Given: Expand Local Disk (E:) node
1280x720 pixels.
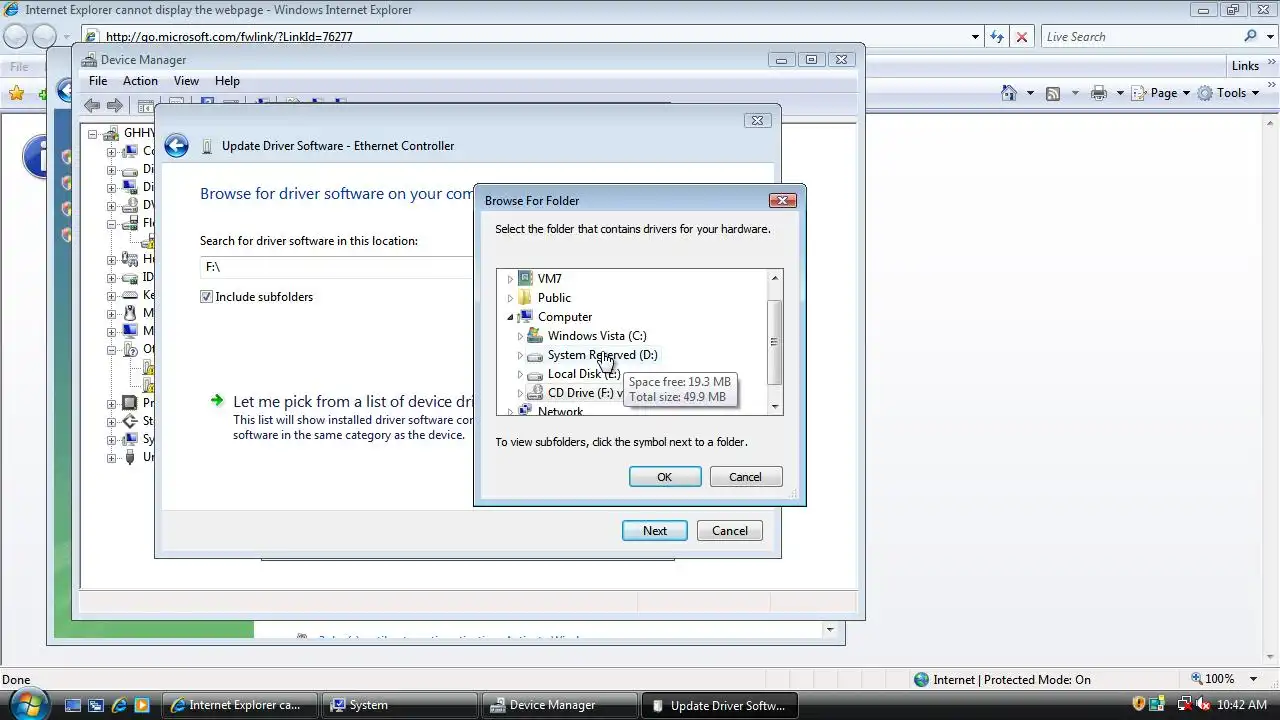Looking at the screenshot, I should 520,374.
